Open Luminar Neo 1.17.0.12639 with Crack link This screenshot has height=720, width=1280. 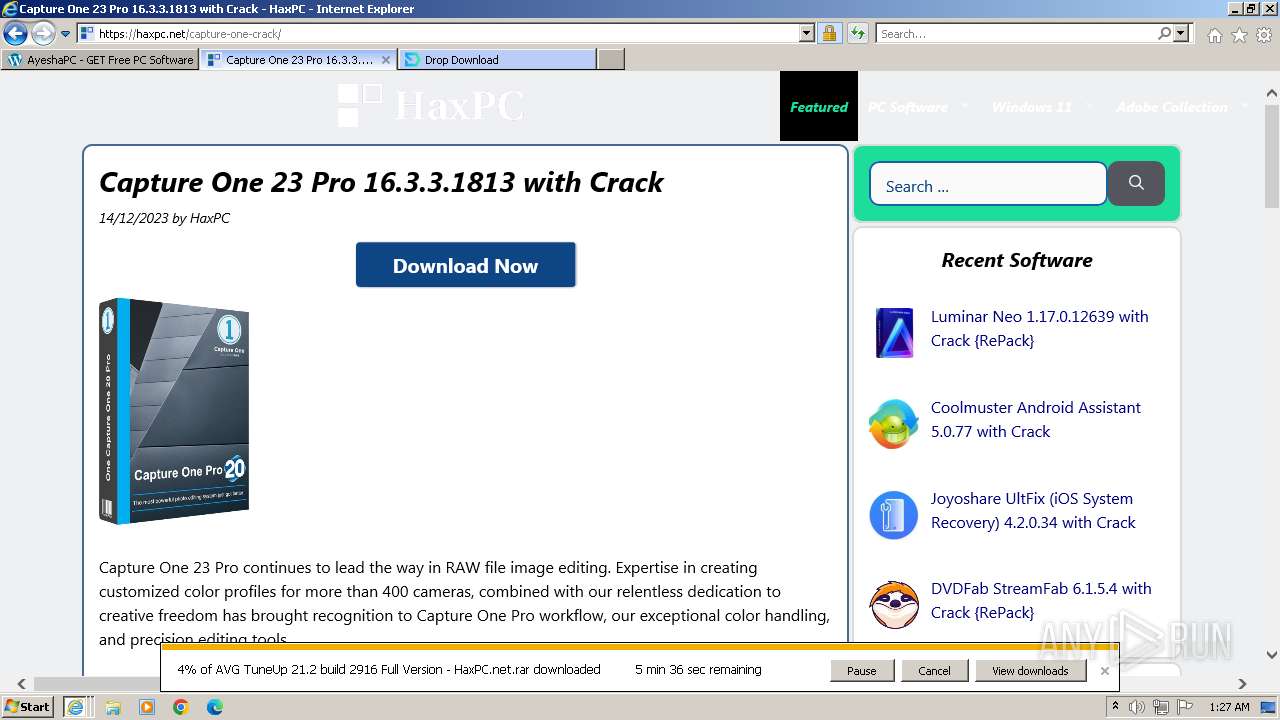click(1039, 328)
